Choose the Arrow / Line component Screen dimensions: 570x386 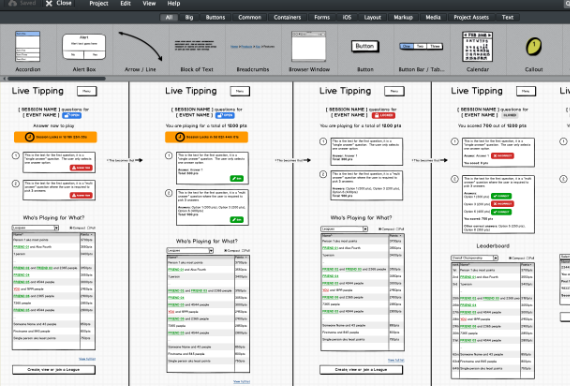point(140,46)
